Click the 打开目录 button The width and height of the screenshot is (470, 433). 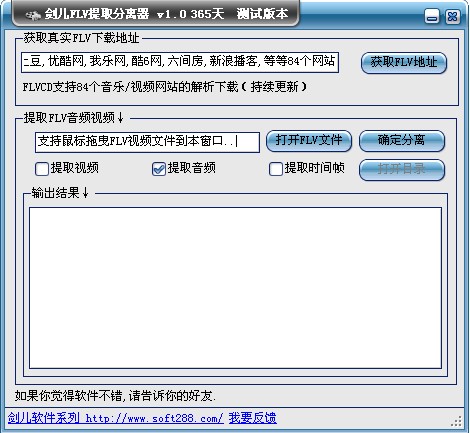tap(402, 170)
